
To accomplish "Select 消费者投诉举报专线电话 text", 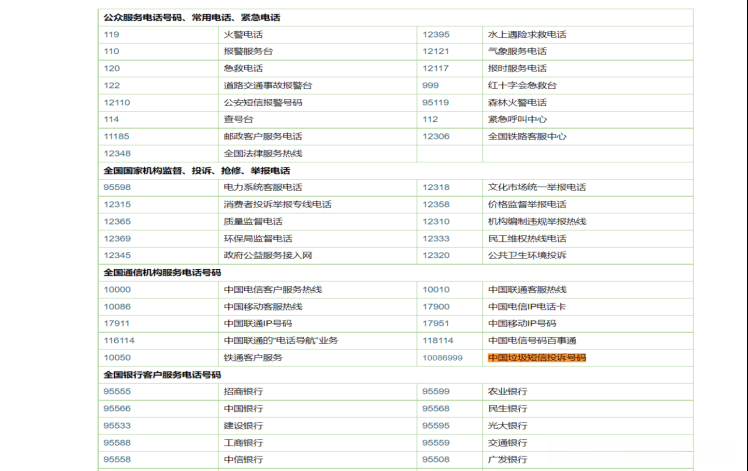I will click(278, 205).
